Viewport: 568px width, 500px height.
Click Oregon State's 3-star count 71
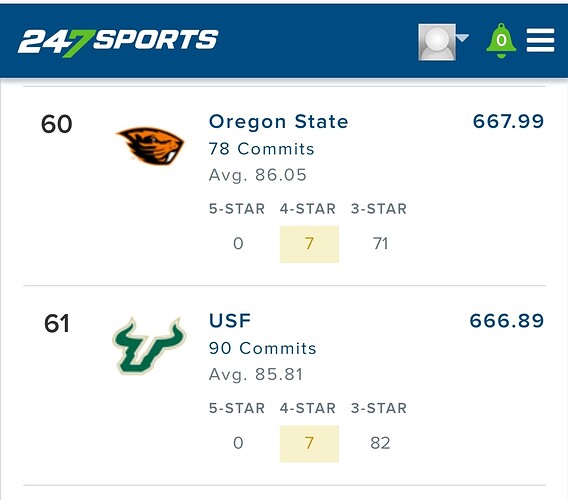[380, 243]
